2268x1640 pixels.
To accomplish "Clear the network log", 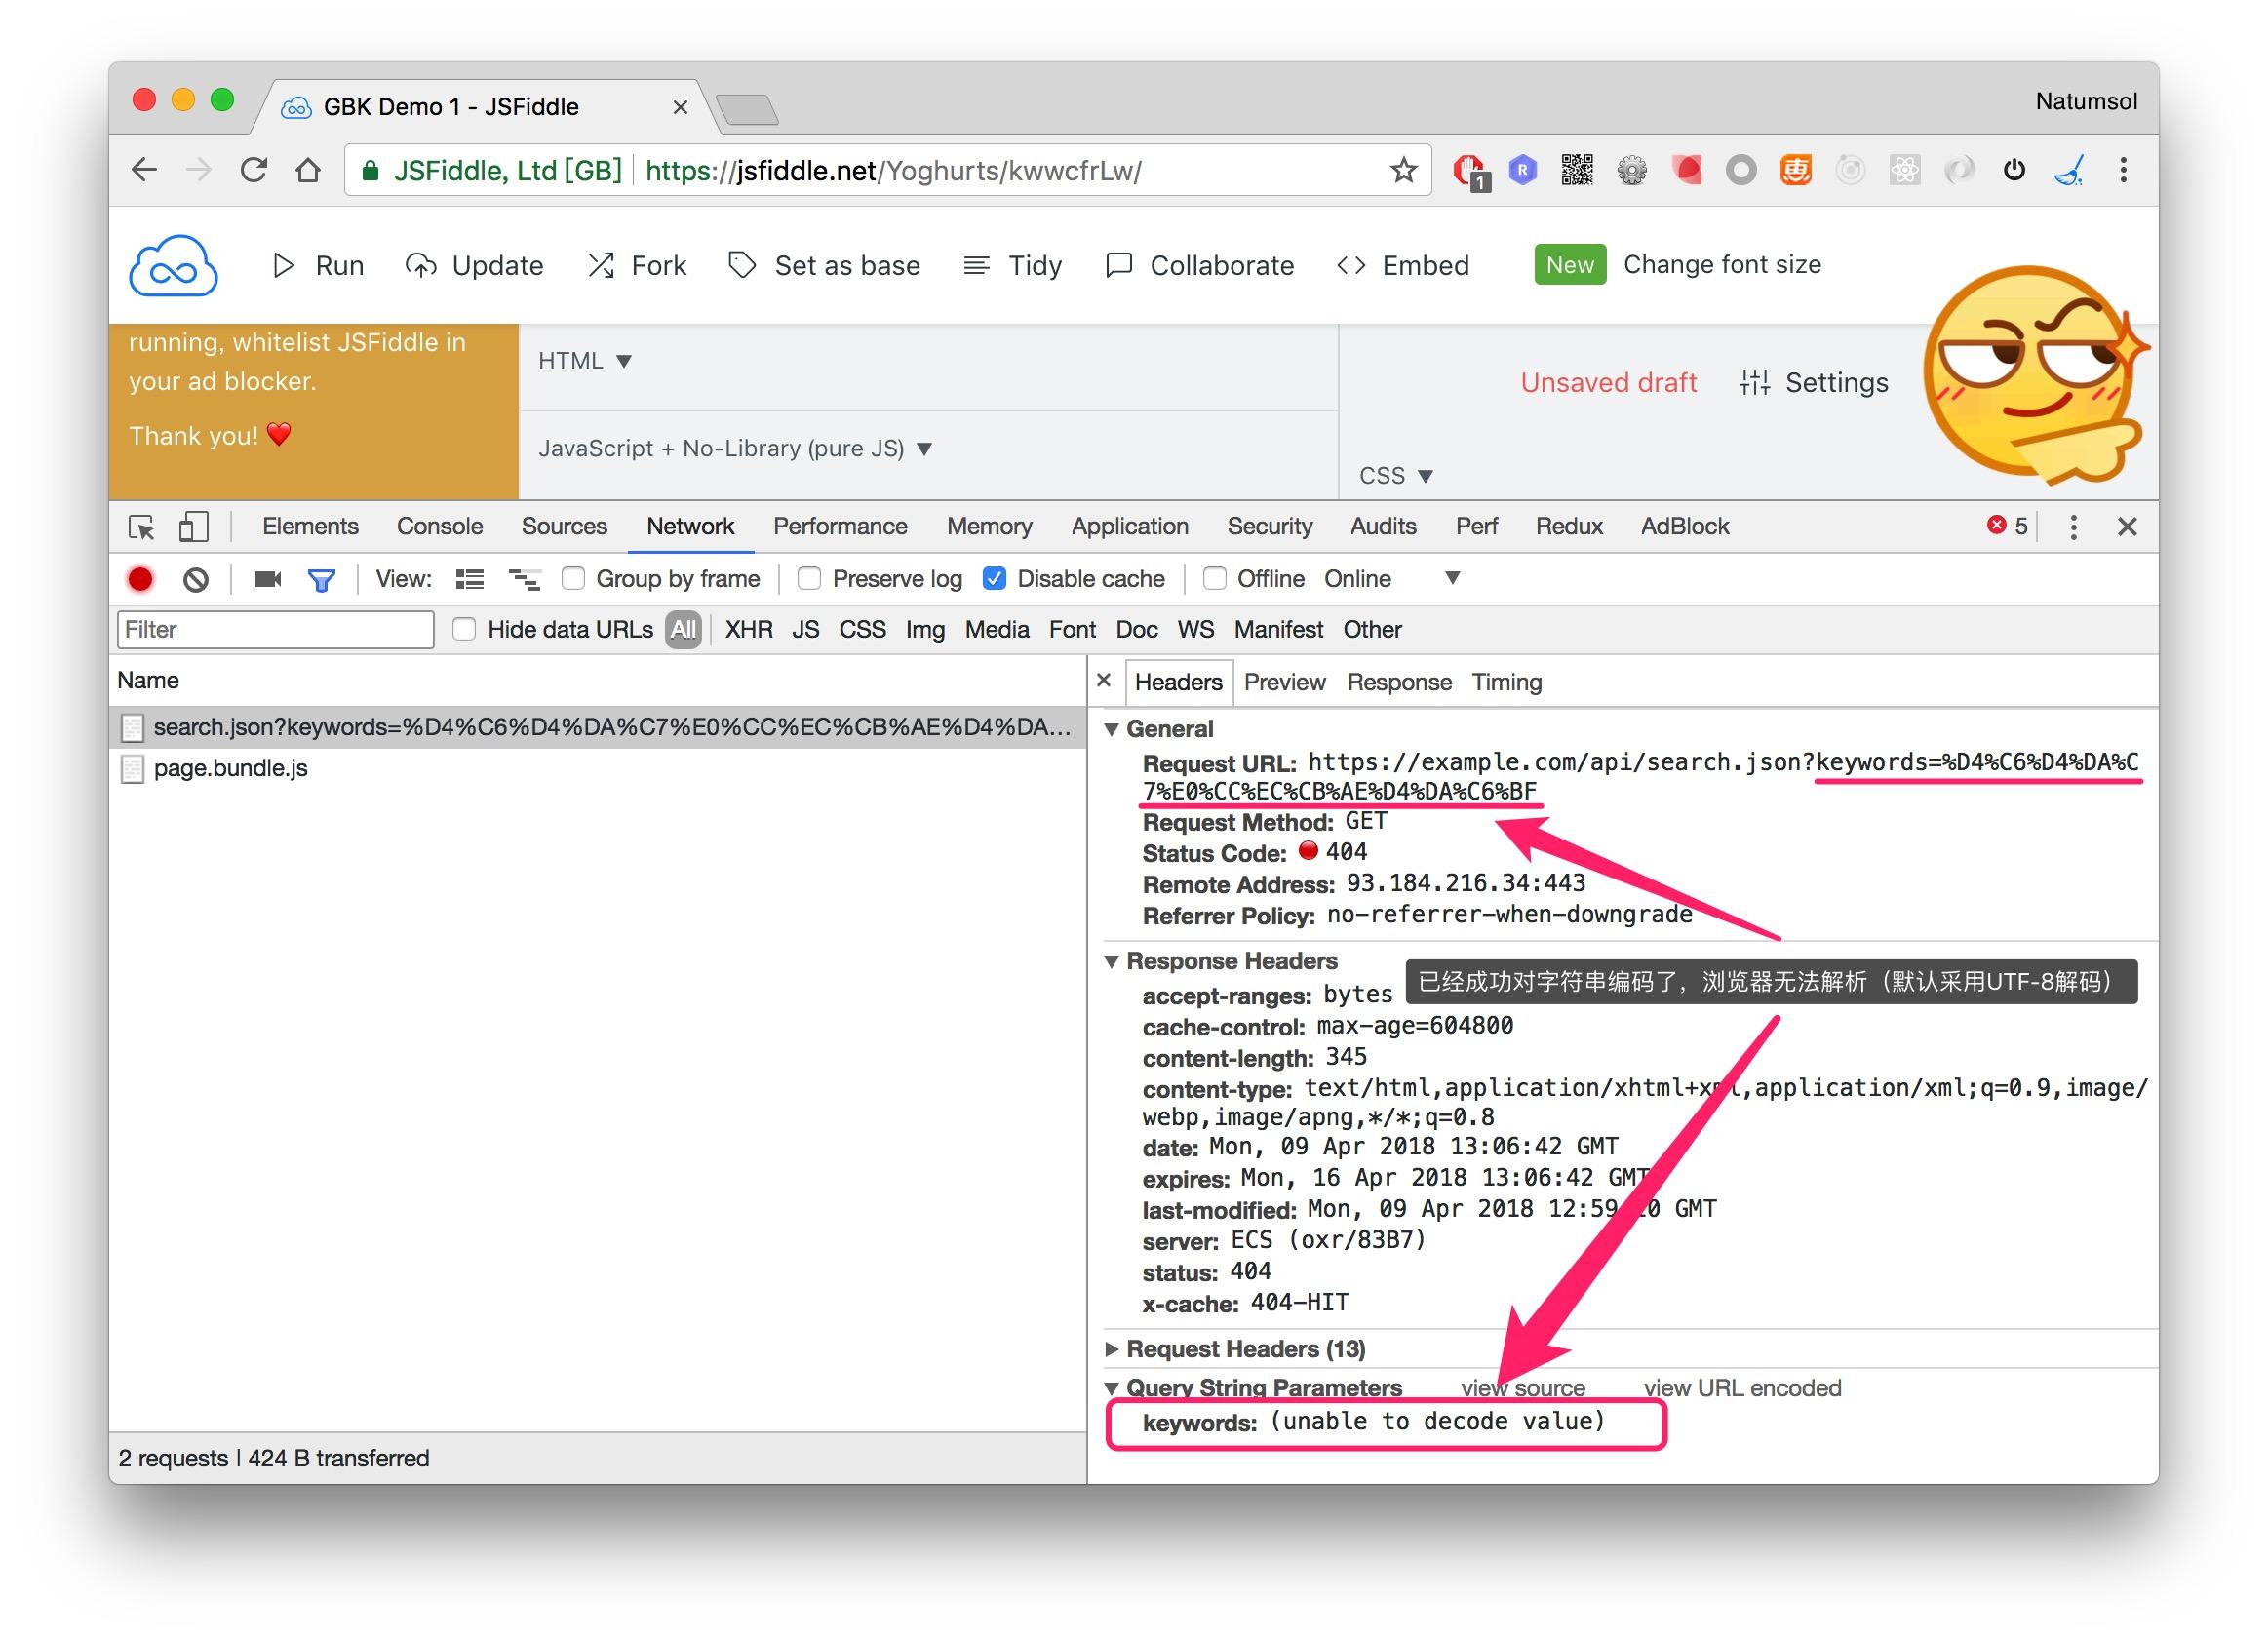I will click(x=196, y=579).
